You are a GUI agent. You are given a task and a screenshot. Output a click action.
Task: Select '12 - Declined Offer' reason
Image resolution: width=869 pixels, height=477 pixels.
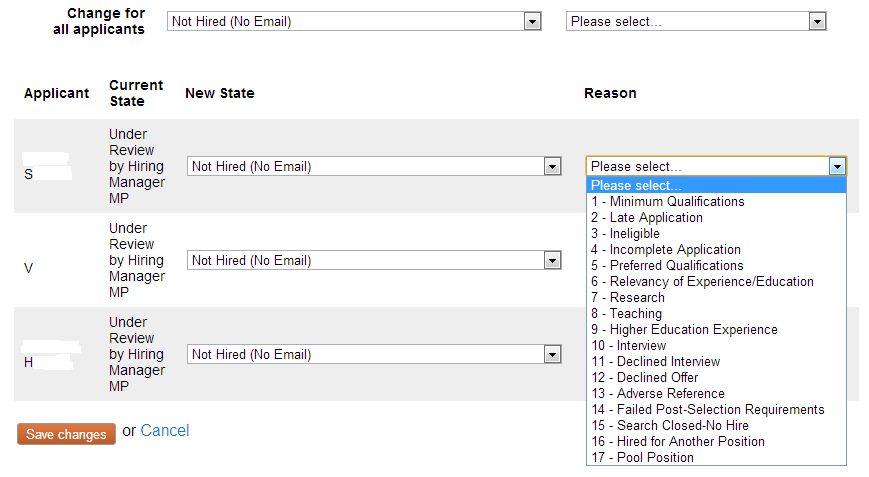(644, 378)
